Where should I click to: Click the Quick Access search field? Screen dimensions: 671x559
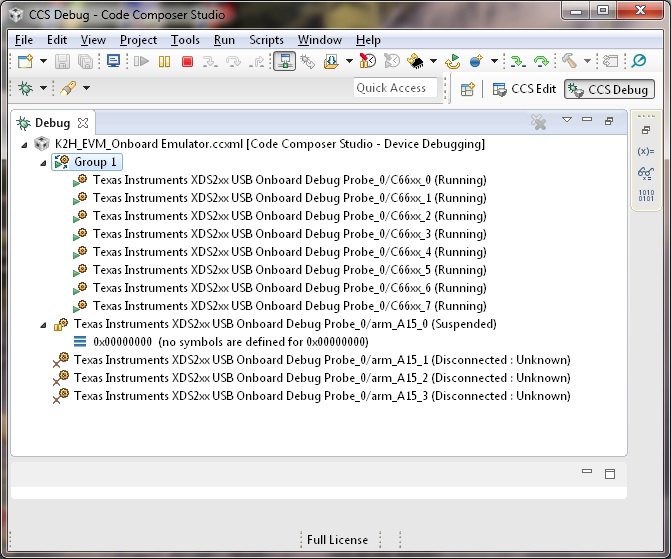coord(396,88)
